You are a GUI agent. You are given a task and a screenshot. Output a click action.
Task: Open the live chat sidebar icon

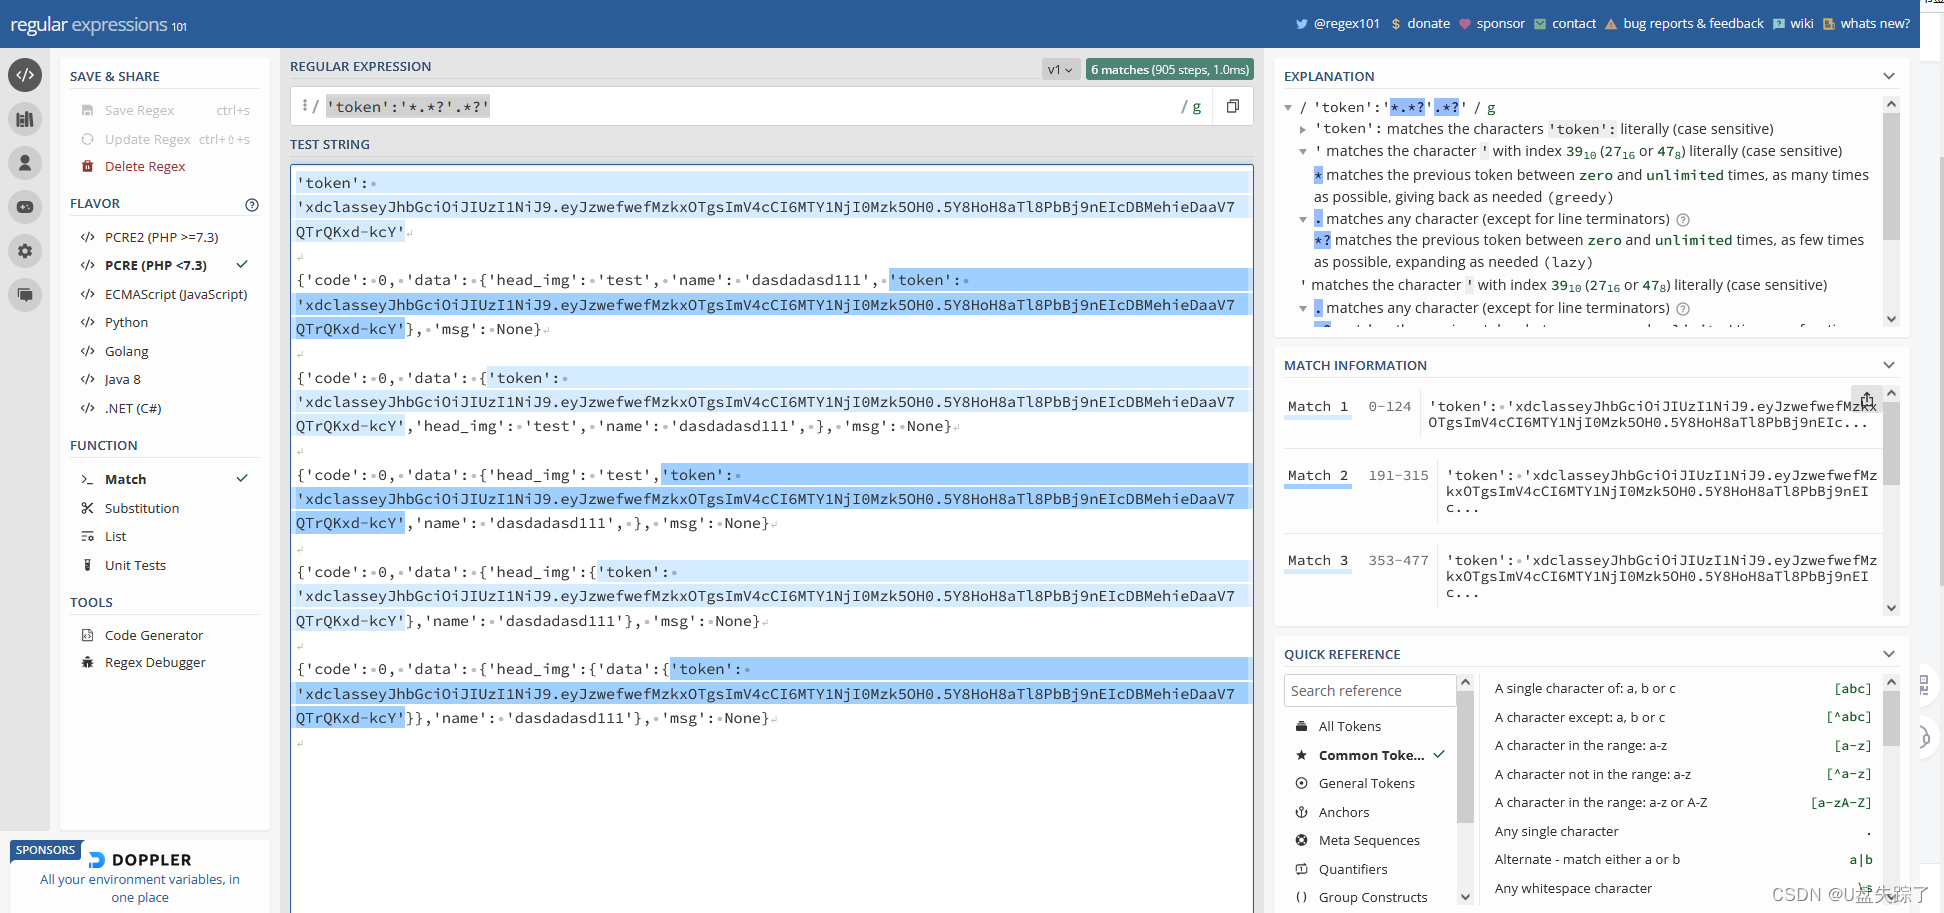[25, 295]
